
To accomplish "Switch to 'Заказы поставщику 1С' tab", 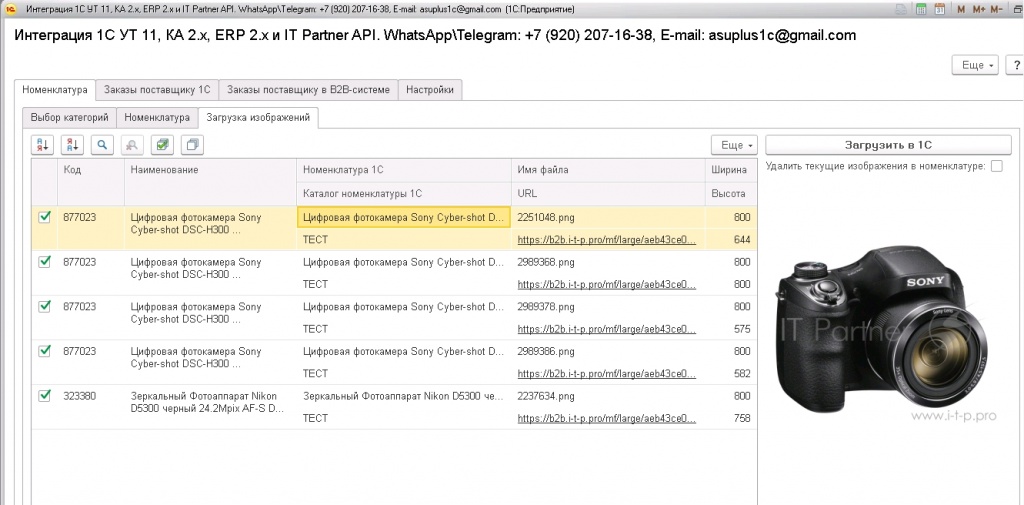I will coord(157,90).
